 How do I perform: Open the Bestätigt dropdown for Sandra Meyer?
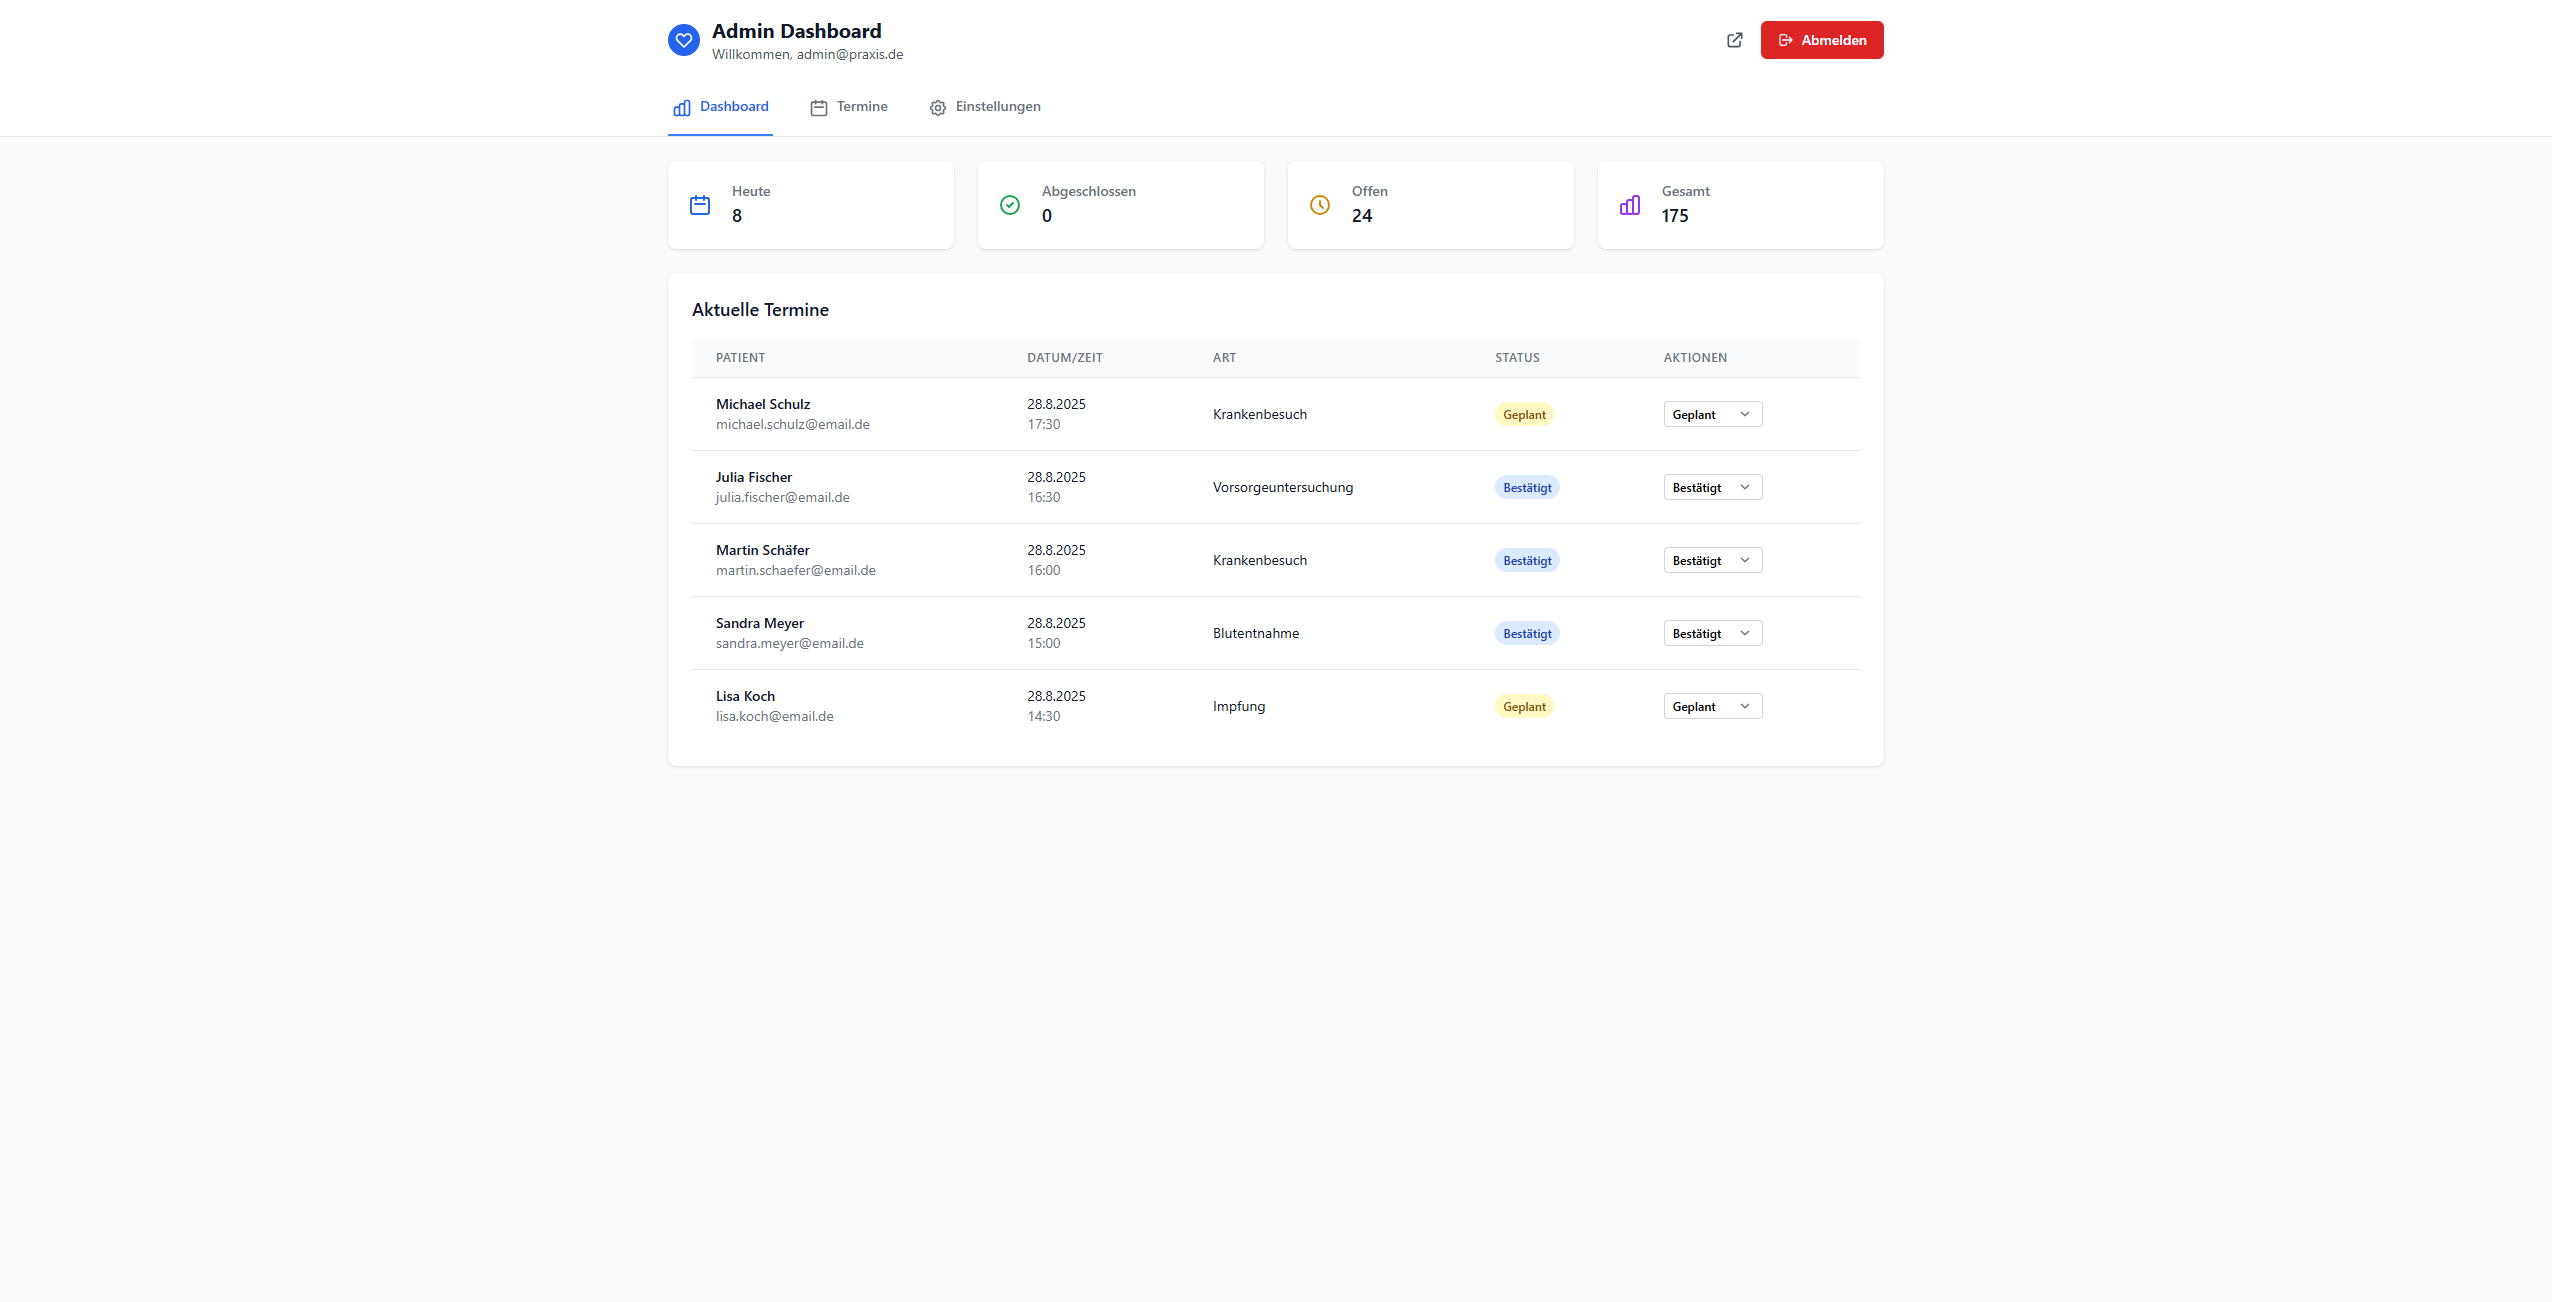(1711, 632)
